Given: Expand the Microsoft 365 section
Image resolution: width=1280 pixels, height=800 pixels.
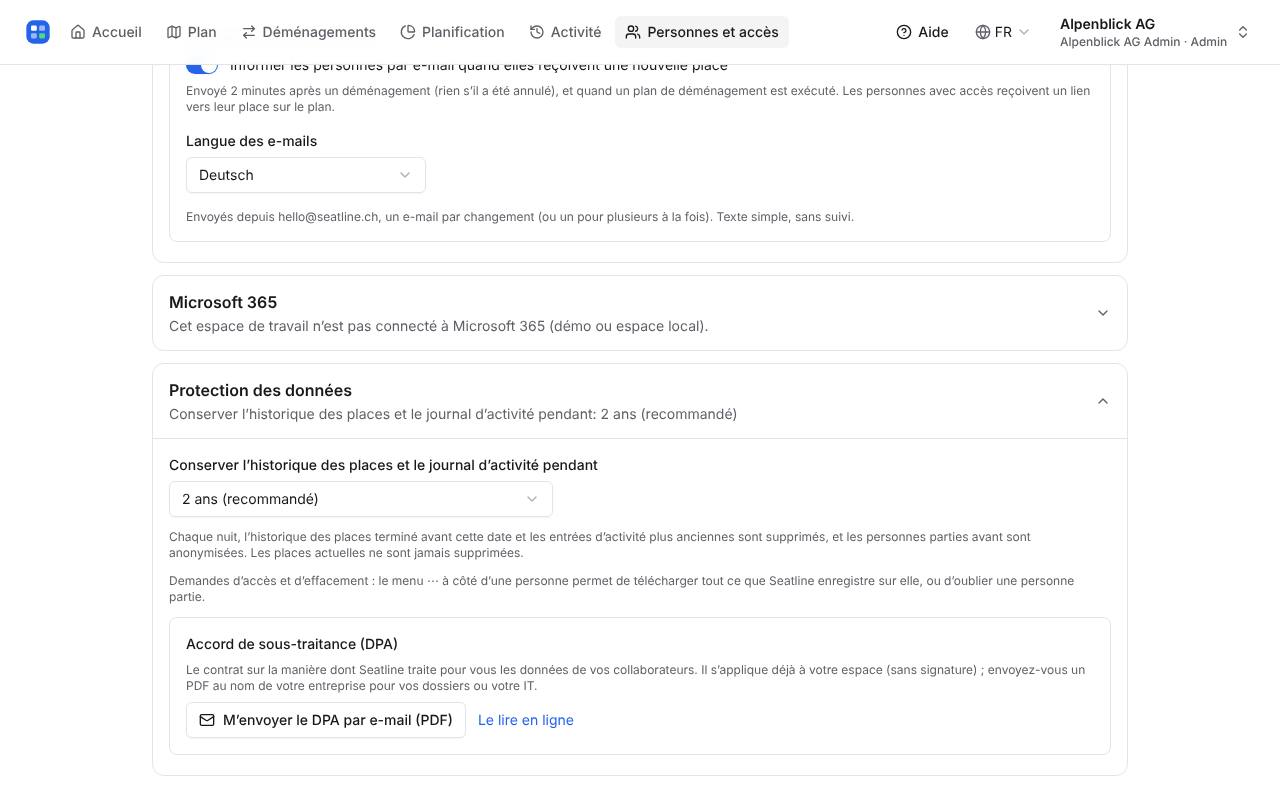Looking at the screenshot, I should coord(640,313).
